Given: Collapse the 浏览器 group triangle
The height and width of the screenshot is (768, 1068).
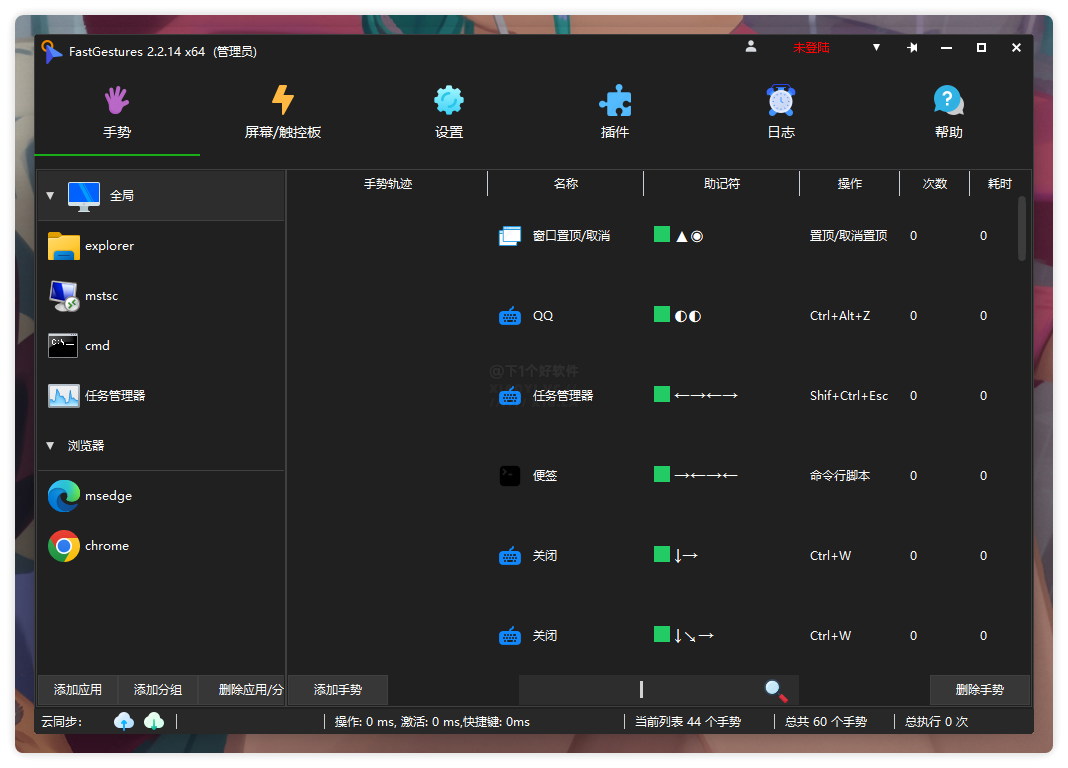Looking at the screenshot, I should (x=50, y=445).
